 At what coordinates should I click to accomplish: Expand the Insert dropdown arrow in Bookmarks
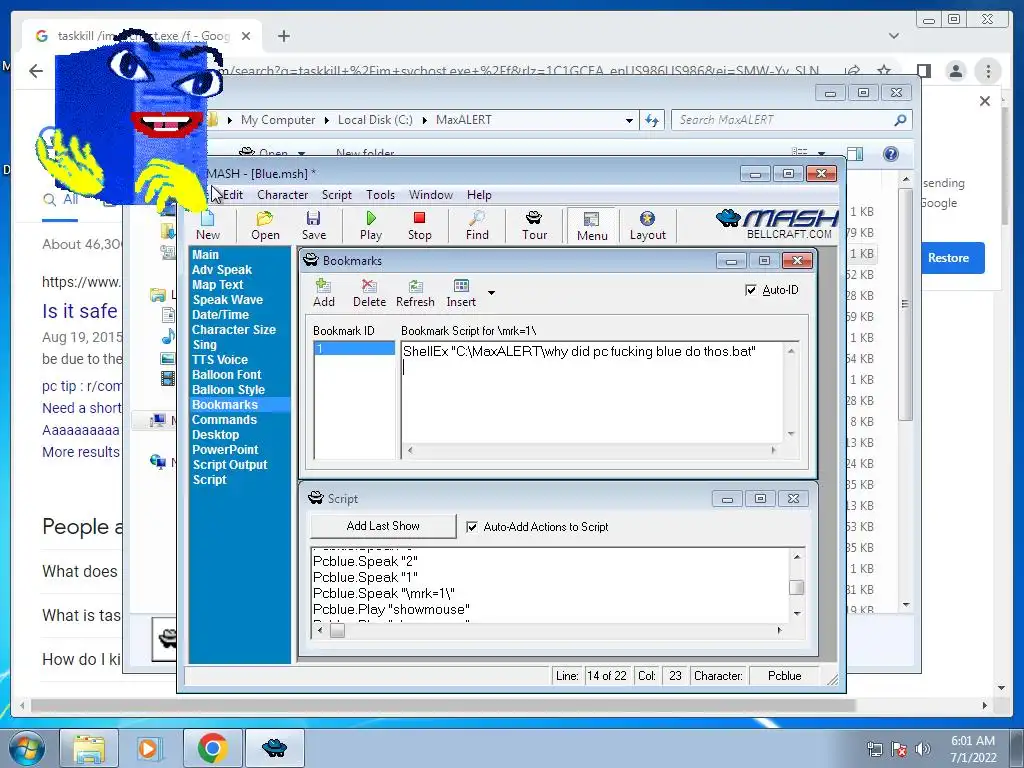492,293
